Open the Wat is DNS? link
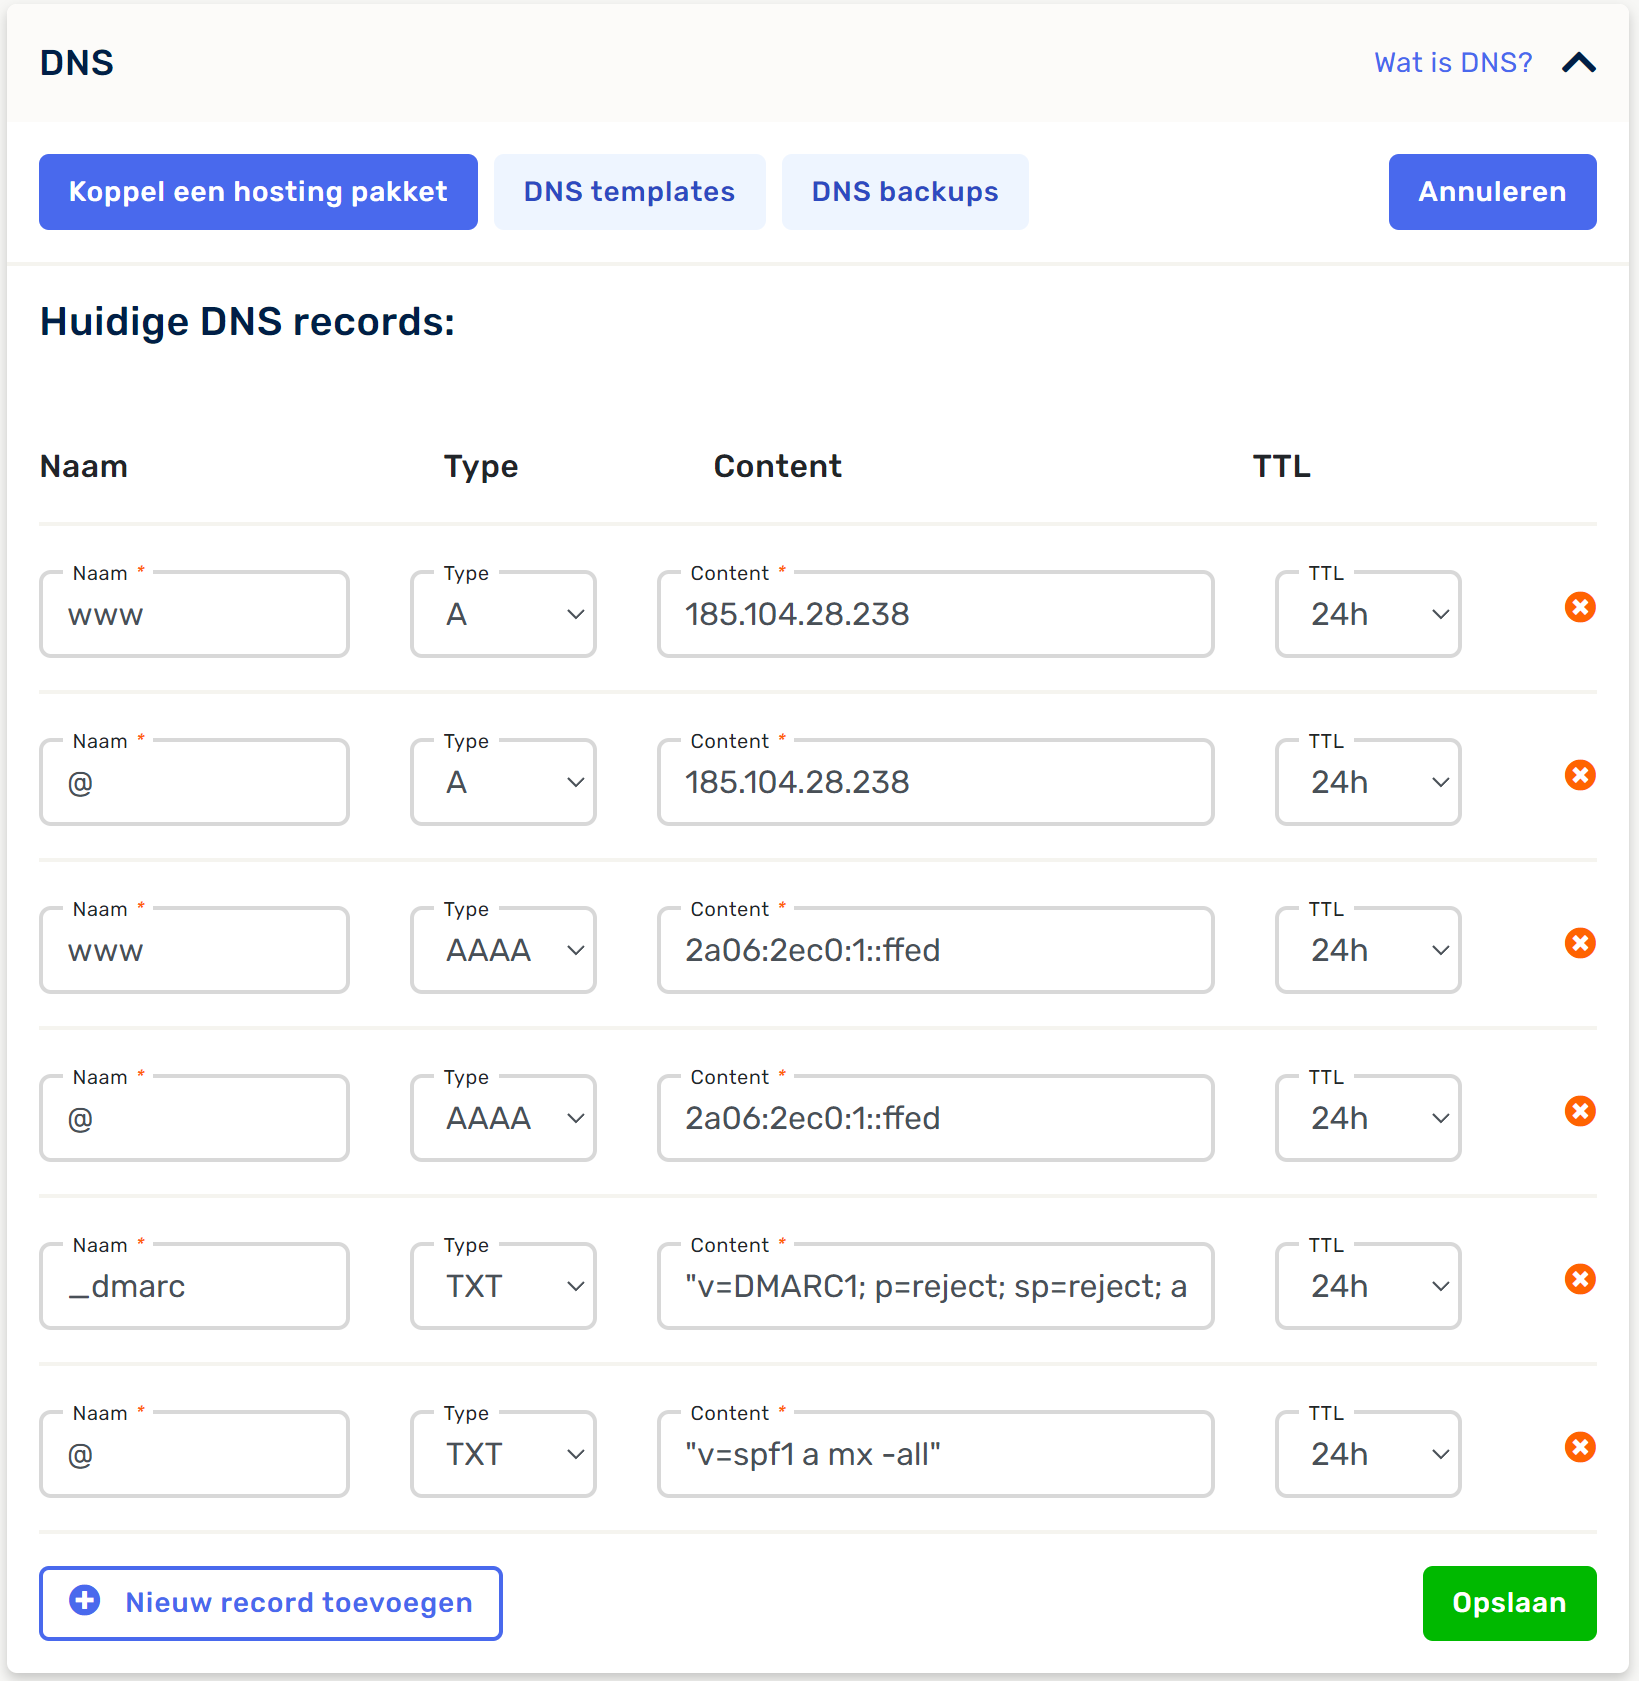Image resolution: width=1639 pixels, height=1681 pixels. (1452, 63)
